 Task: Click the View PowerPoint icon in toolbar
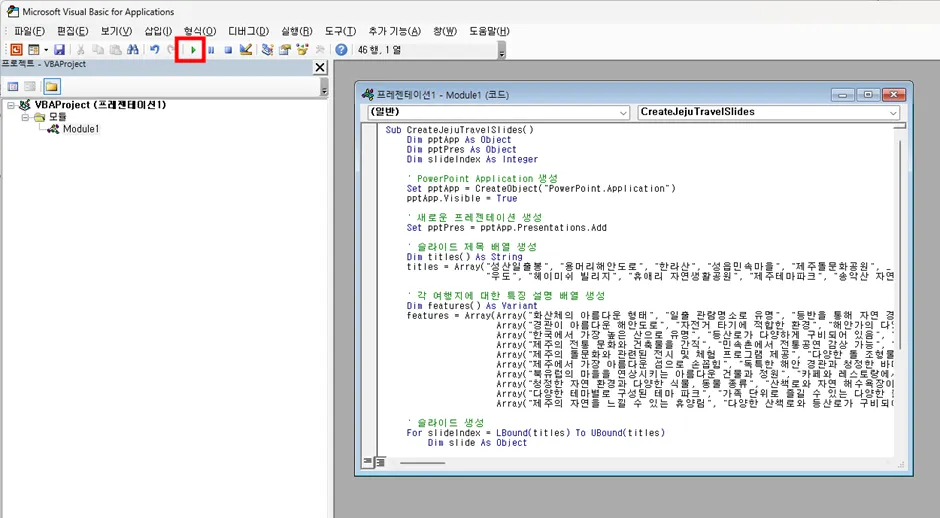(x=15, y=49)
